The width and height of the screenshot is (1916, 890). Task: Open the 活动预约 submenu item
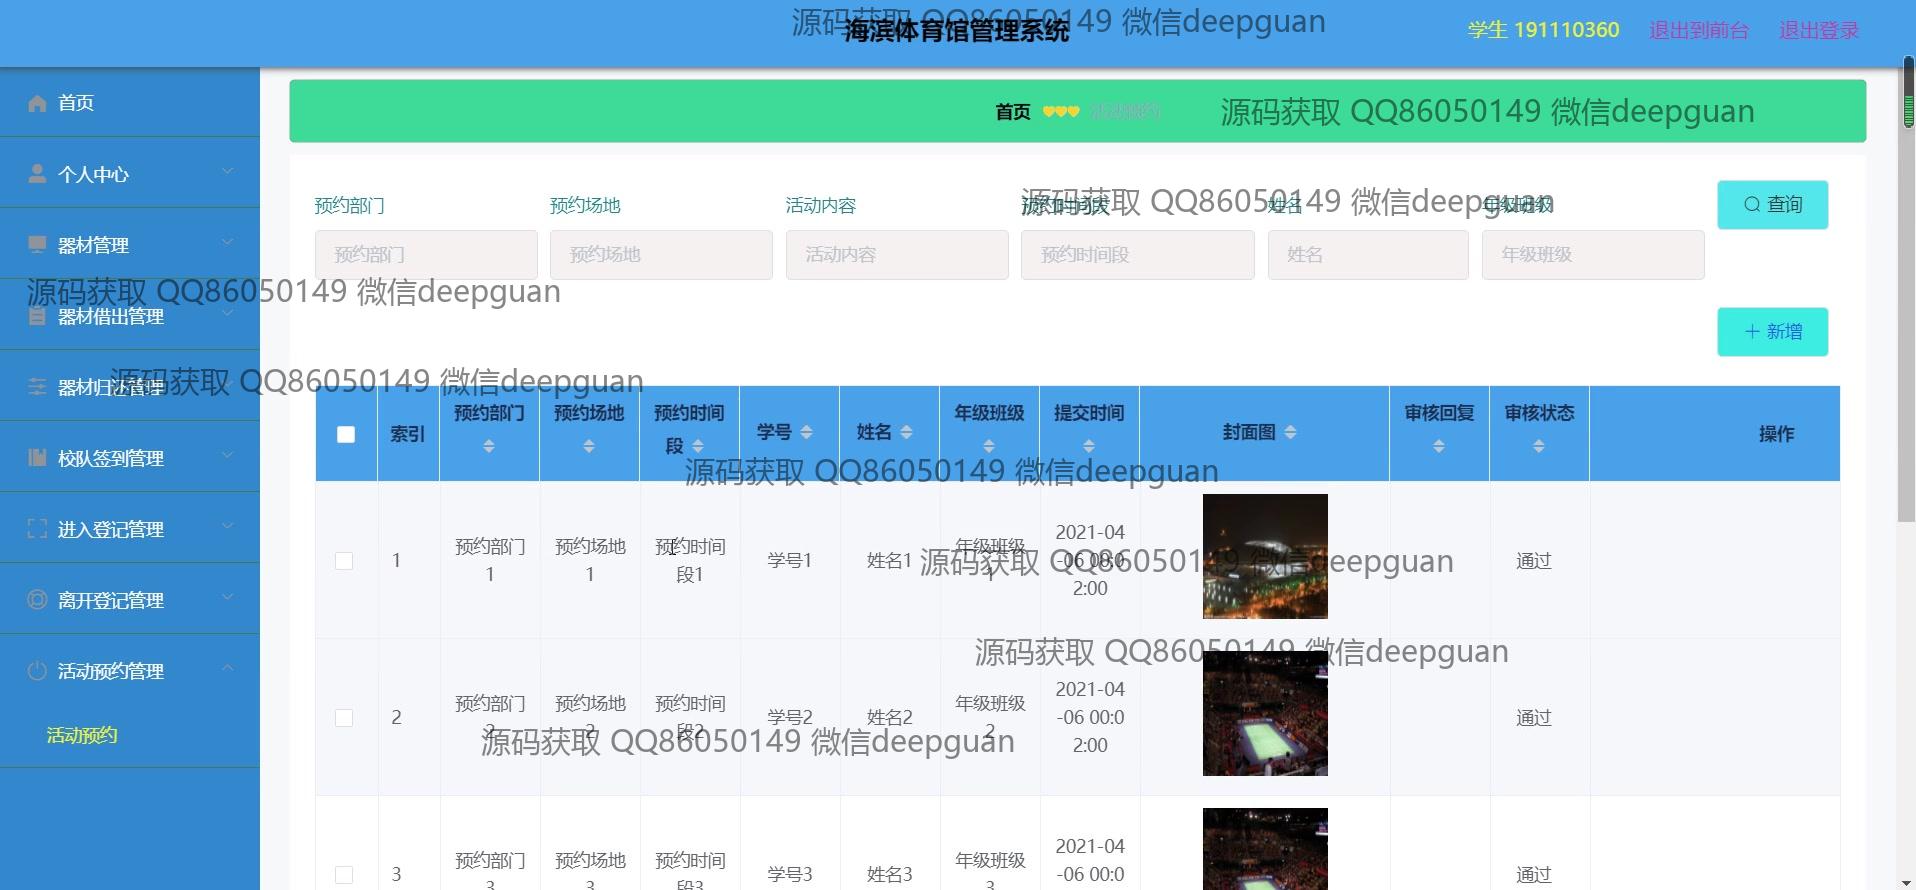pyautogui.click(x=82, y=735)
